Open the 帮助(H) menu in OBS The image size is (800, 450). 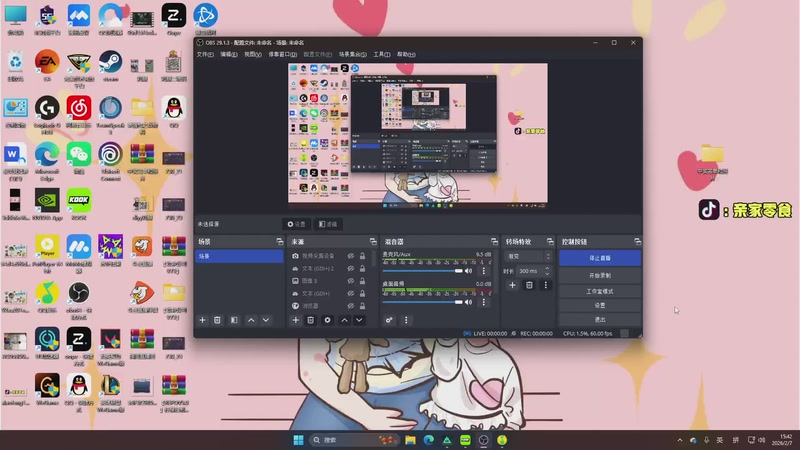pyautogui.click(x=406, y=54)
